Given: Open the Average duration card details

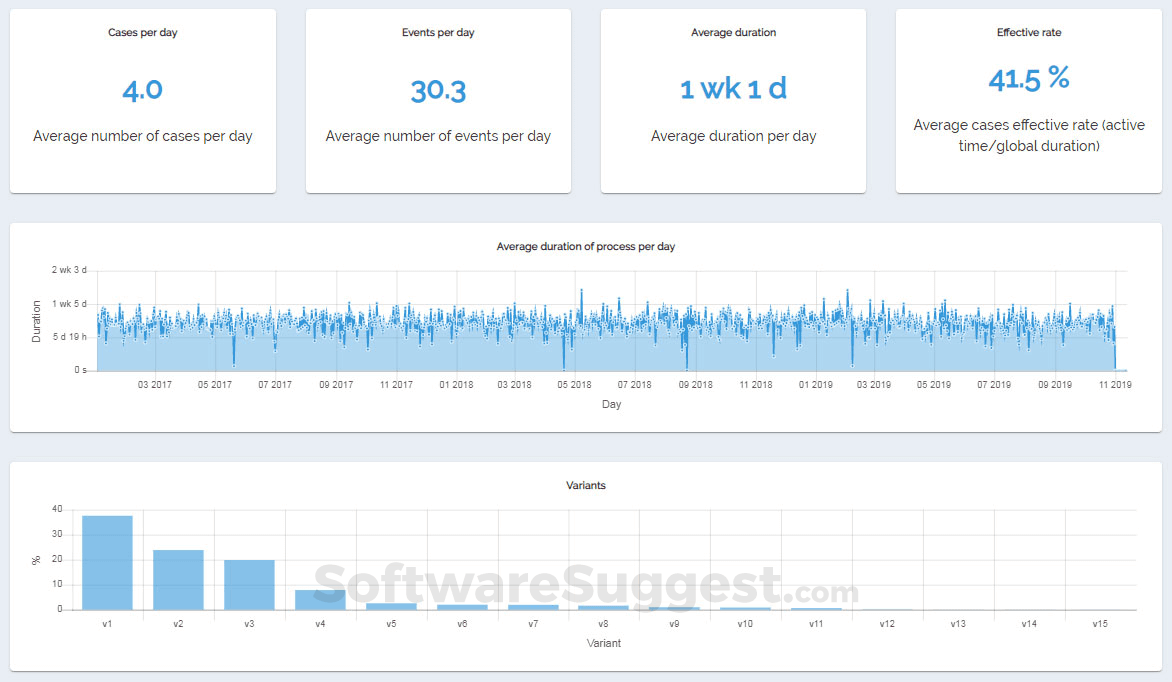Looking at the screenshot, I should coord(733,100).
